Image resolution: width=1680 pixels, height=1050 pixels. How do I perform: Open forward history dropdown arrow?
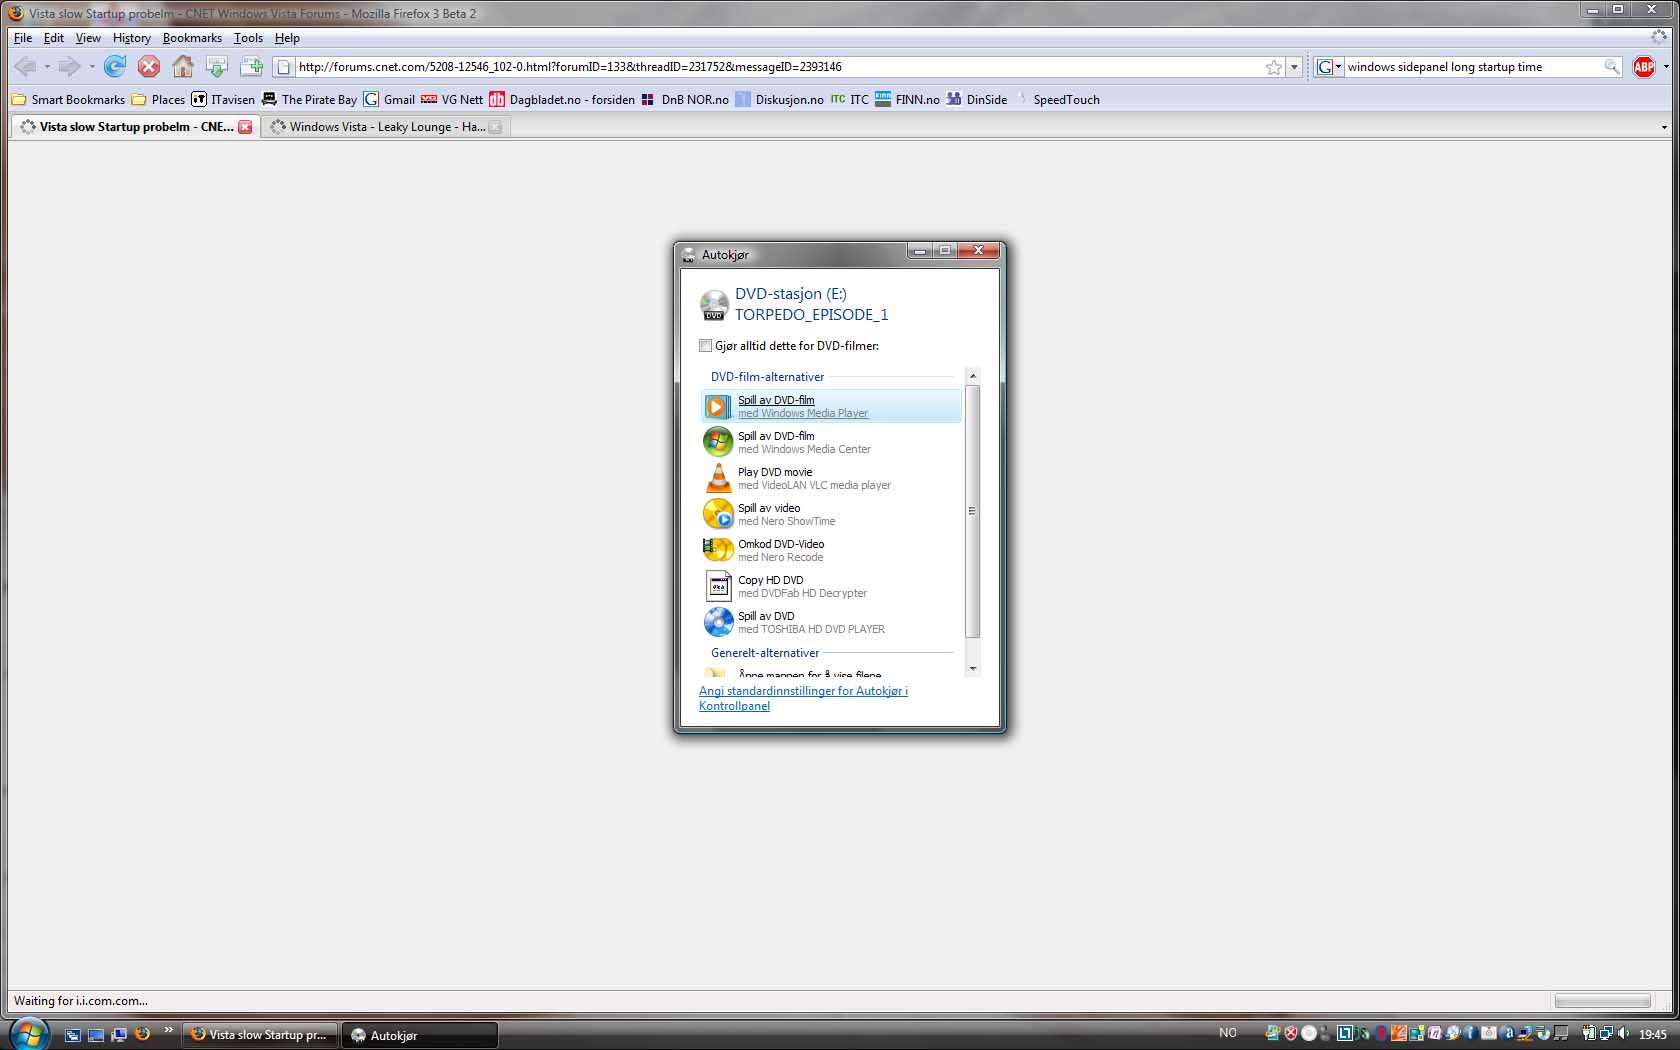pyautogui.click(x=91, y=67)
